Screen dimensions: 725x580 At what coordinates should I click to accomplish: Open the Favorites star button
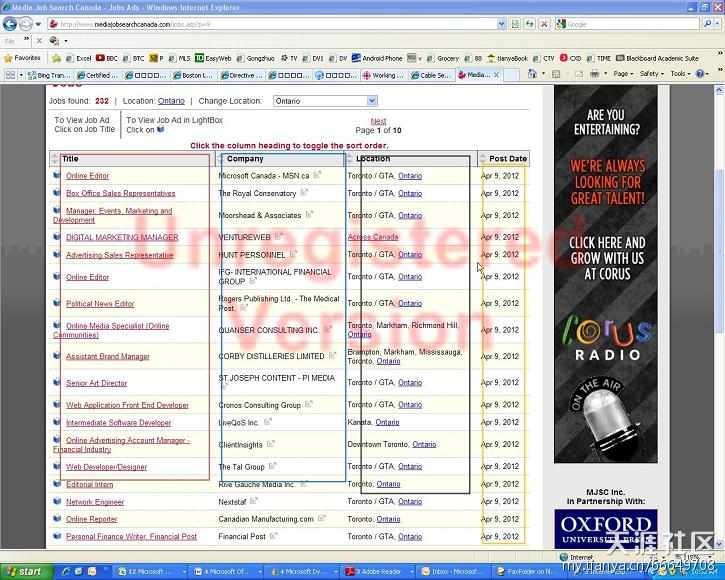[22, 58]
